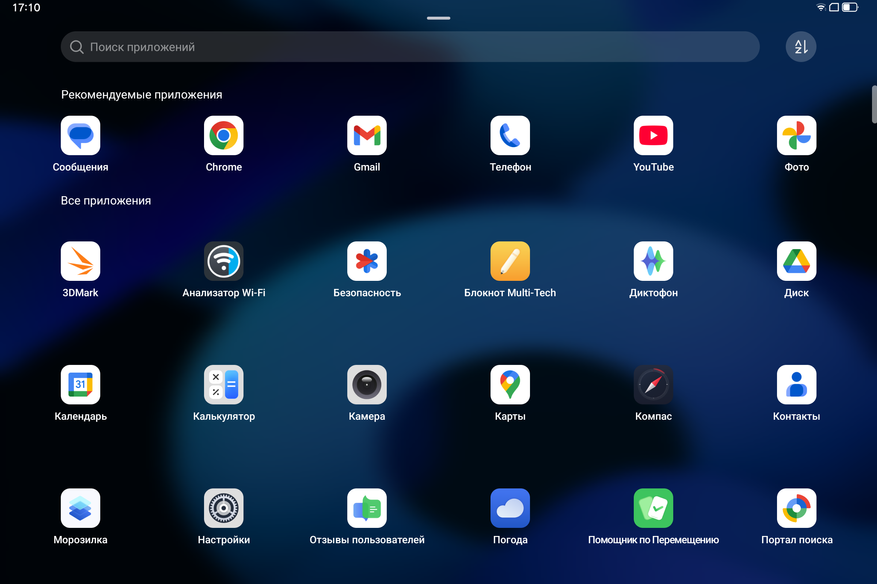Open Gmail app
Viewport: 877px width, 584px height.
pos(367,135)
